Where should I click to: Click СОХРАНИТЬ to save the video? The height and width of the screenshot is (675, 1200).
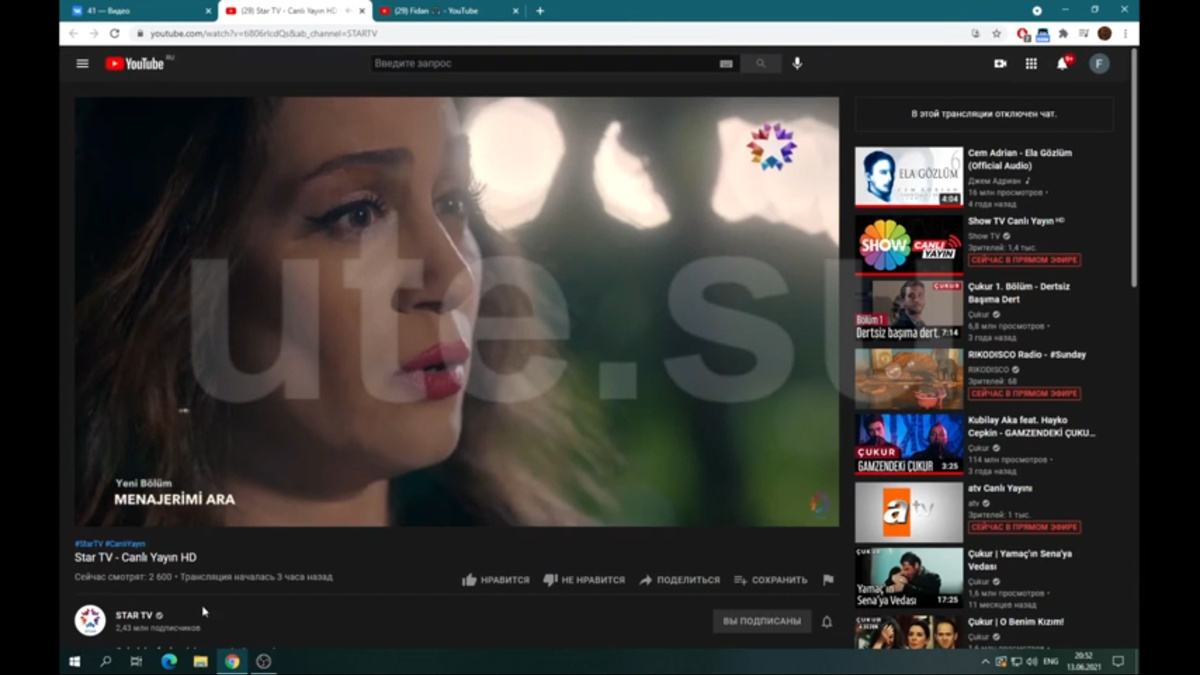pyautogui.click(x=770, y=580)
